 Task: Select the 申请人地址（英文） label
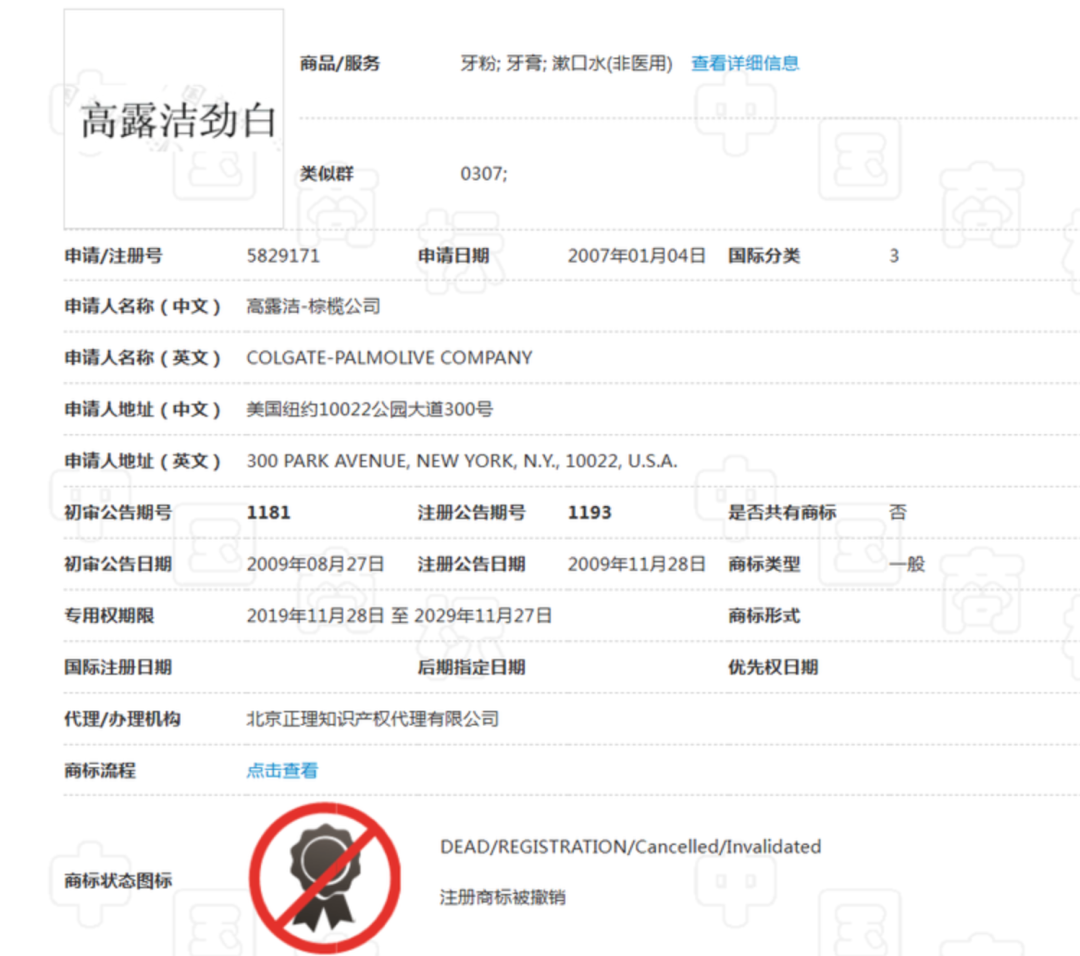coord(143,461)
